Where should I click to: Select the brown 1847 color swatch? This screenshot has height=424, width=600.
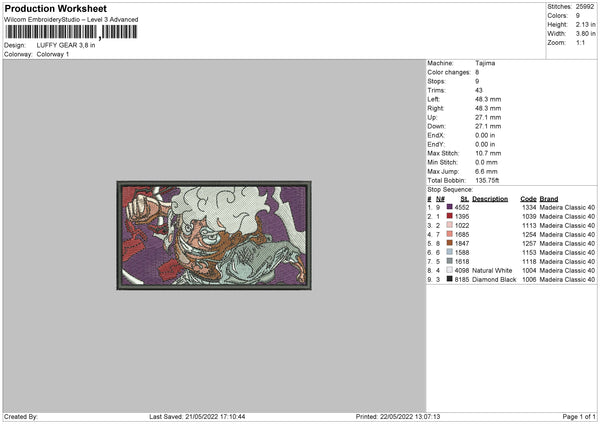tap(450, 243)
